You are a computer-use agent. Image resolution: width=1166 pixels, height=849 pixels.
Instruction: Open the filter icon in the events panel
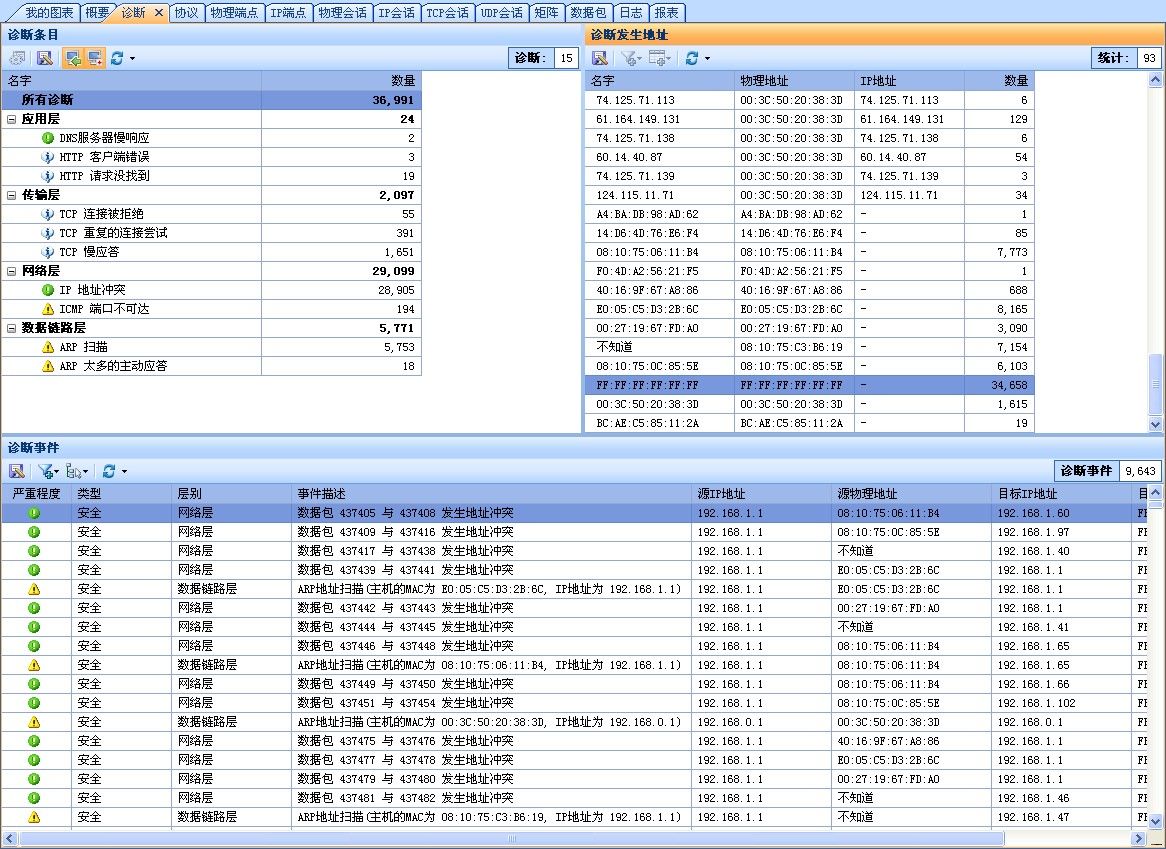click(x=46, y=471)
